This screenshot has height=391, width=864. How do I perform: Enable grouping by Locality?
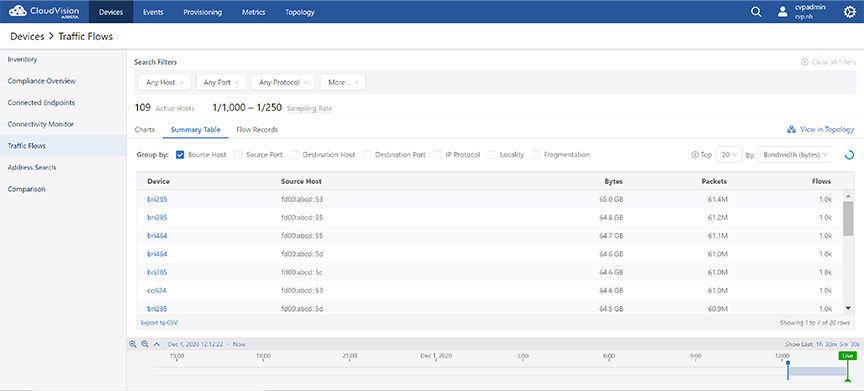click(x=492, y=155)
